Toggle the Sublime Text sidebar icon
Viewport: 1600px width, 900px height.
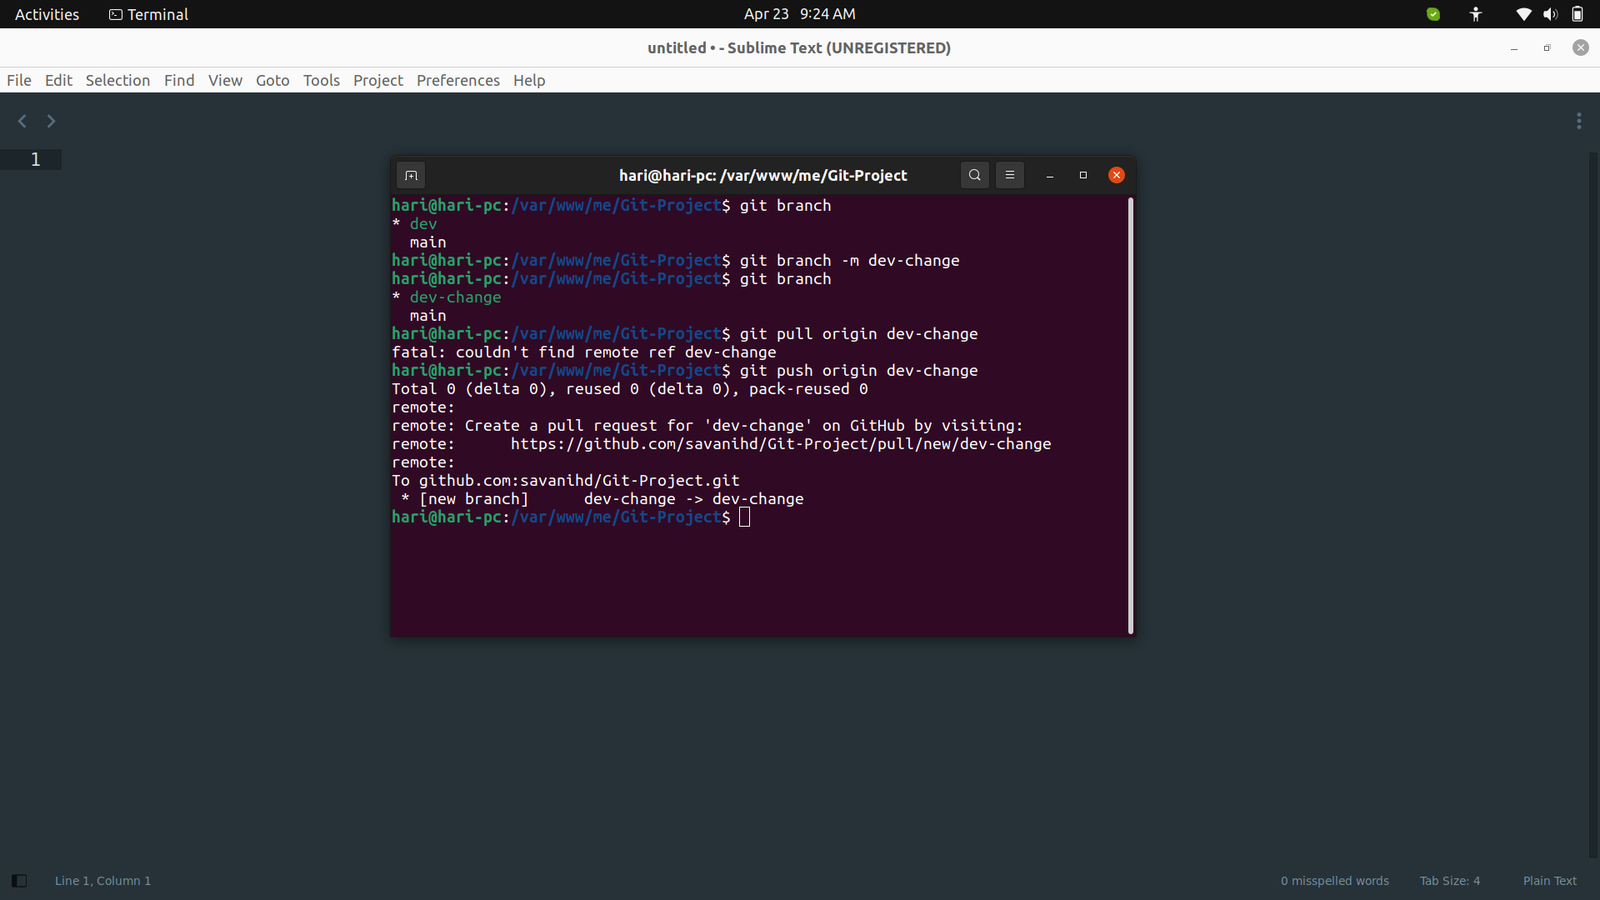[x=19, y=881]
